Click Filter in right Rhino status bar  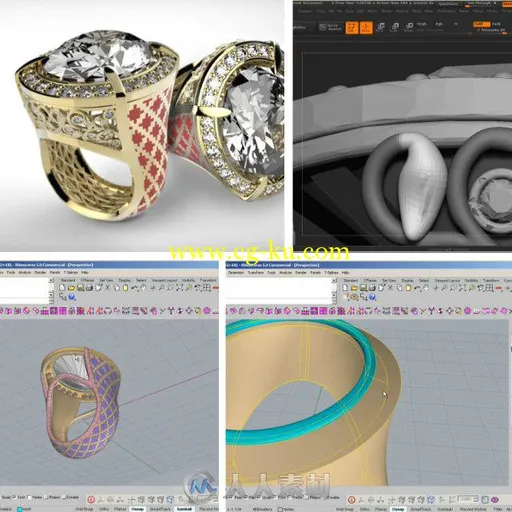(x=499, y=509)
